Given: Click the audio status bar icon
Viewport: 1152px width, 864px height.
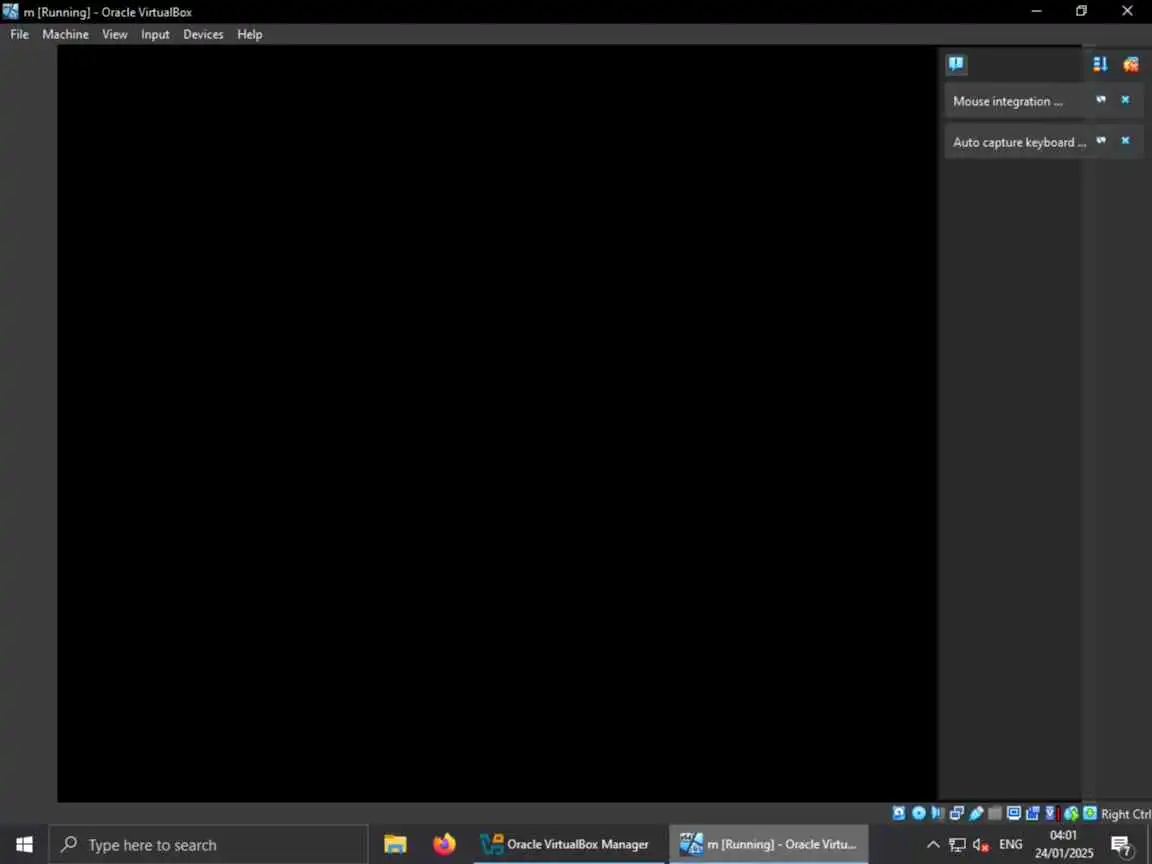Looking at the screenshot, I should 937,813.
